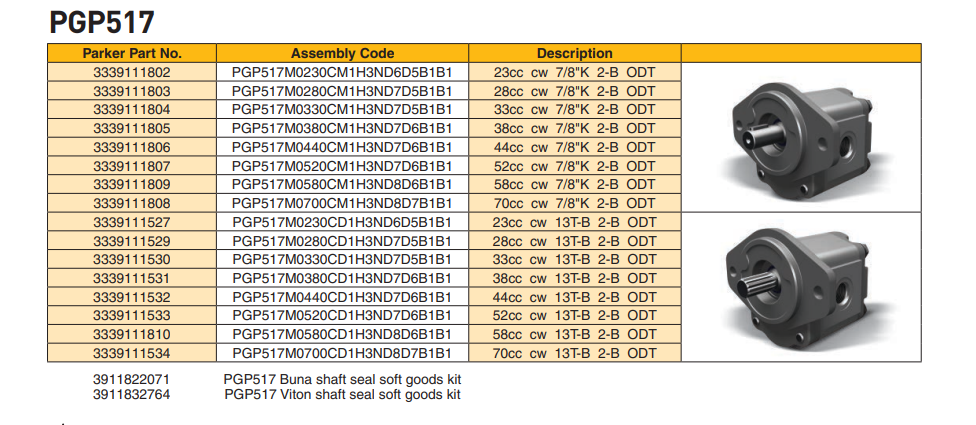Click the splined shaft pump image

[801, 285]
